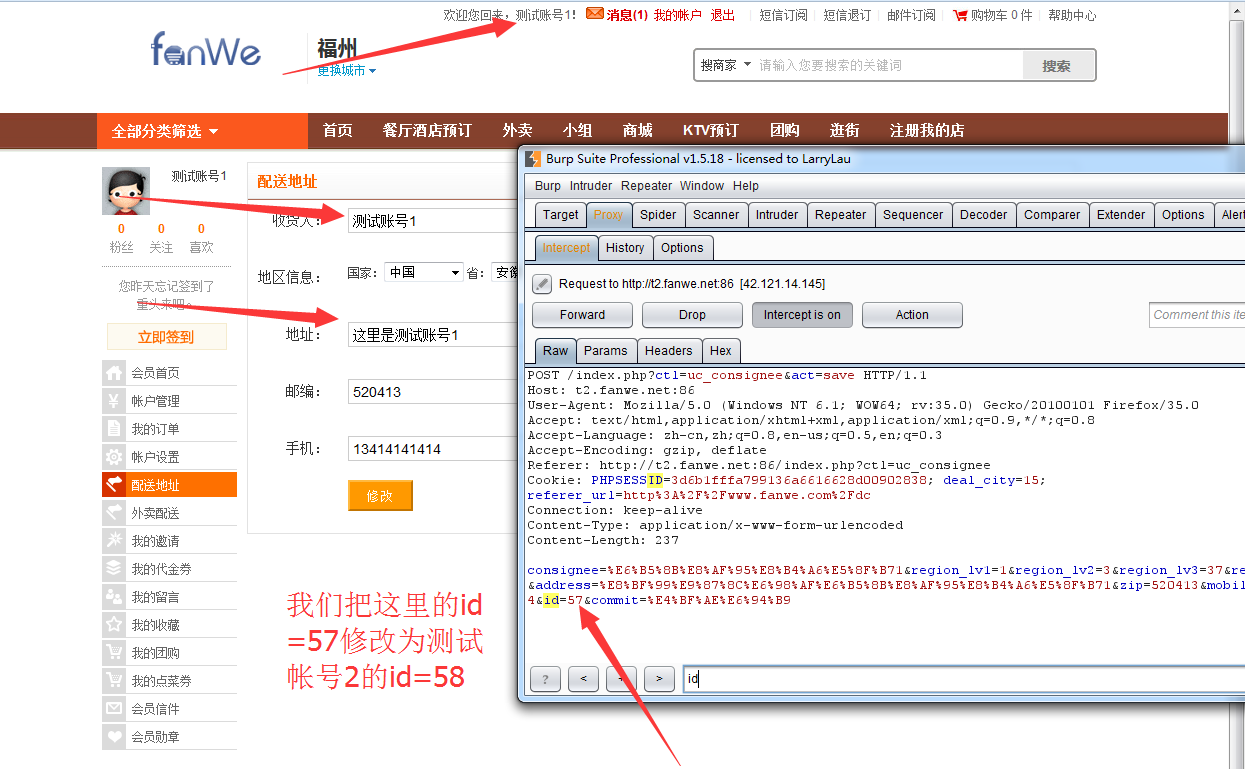Open the Intruder menu in menu bar
Viewport: 1245px width, 769px height.
point(591,186)
